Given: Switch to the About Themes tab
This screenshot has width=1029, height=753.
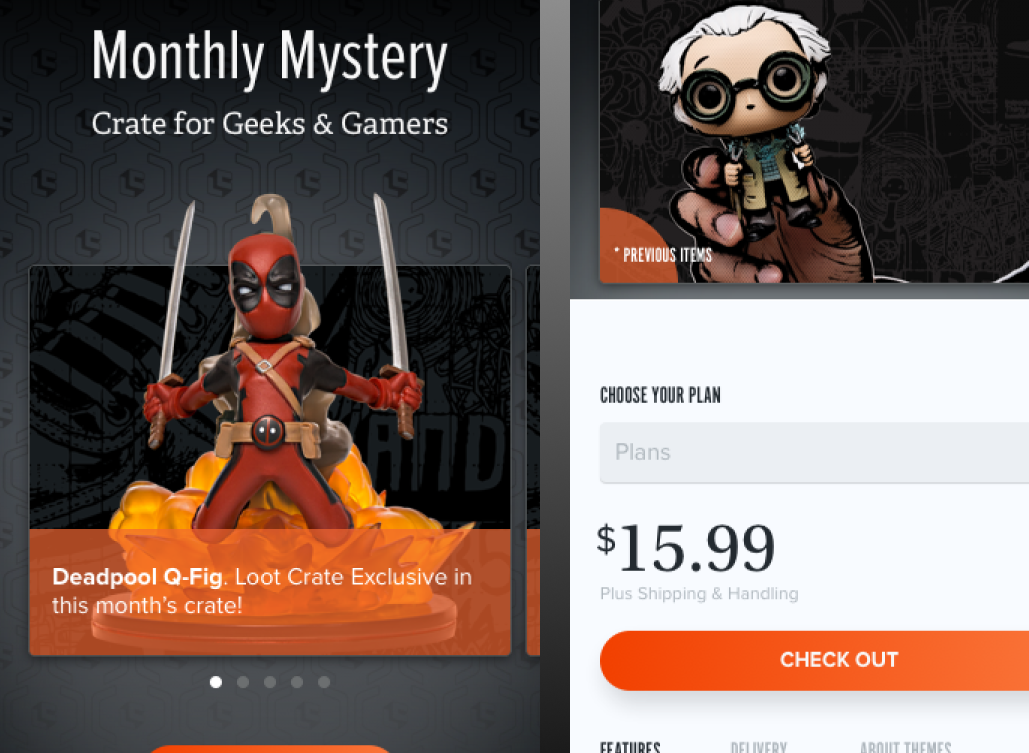Looking at the screenshot, I should click(x=905, y=747).
